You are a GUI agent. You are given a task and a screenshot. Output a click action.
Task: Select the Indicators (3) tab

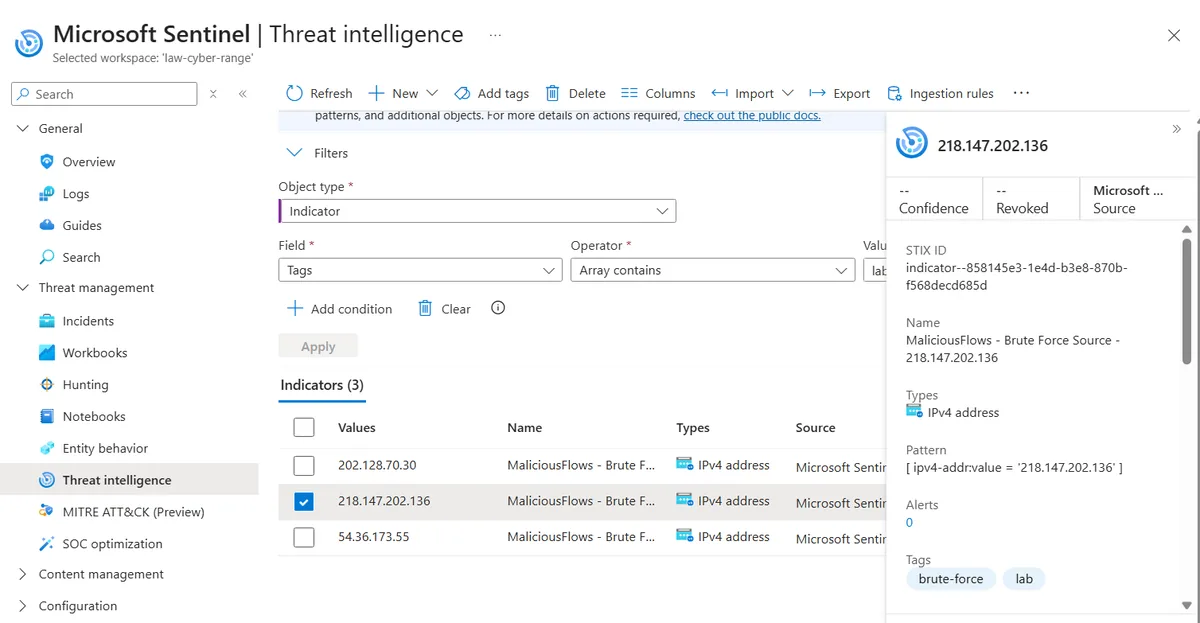pos(322,385)
